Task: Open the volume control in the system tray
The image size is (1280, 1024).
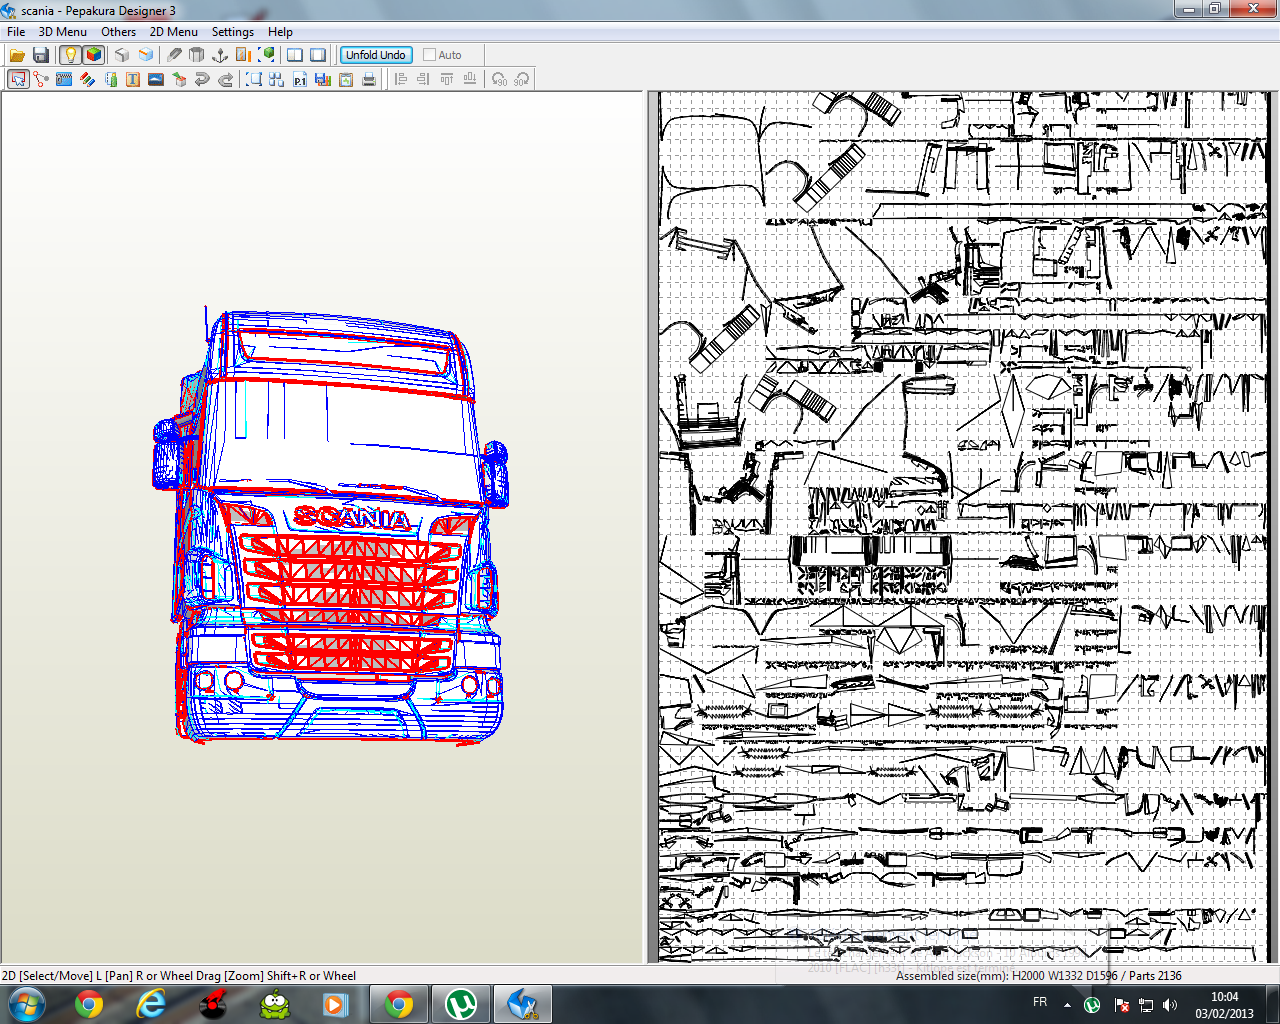Action: (x=1170, y=1005)
